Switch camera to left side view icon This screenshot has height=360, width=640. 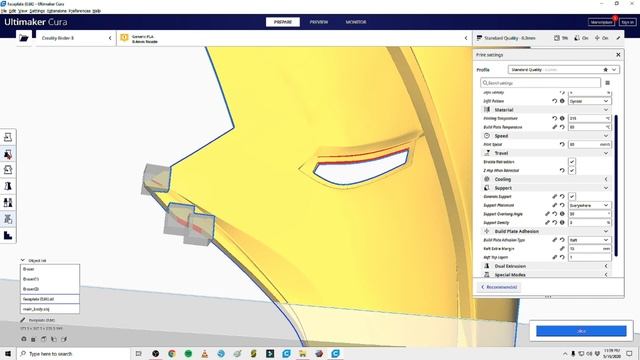coord(54,339)
